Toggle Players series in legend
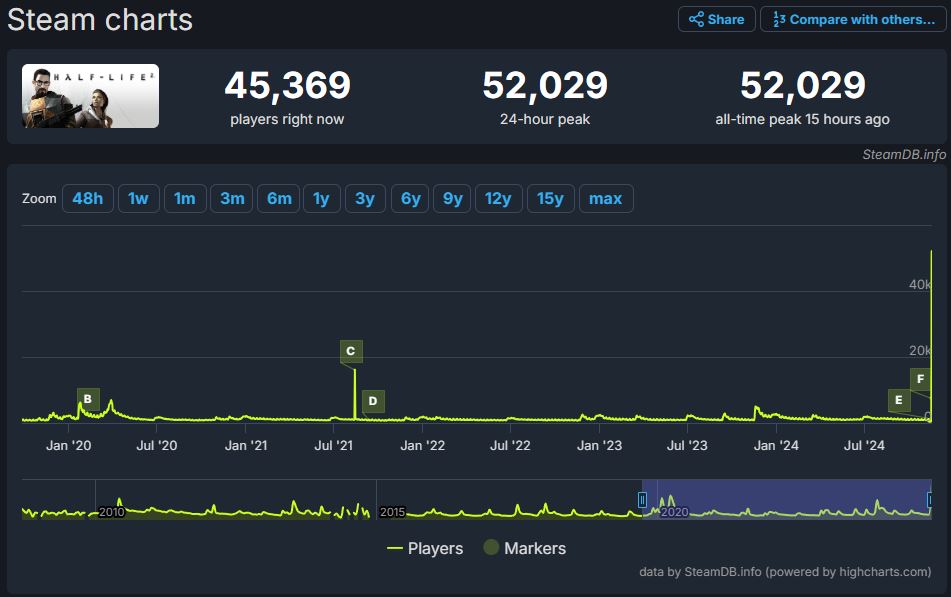Viewport: 951px width, 597px height. (x=425, y=548)
